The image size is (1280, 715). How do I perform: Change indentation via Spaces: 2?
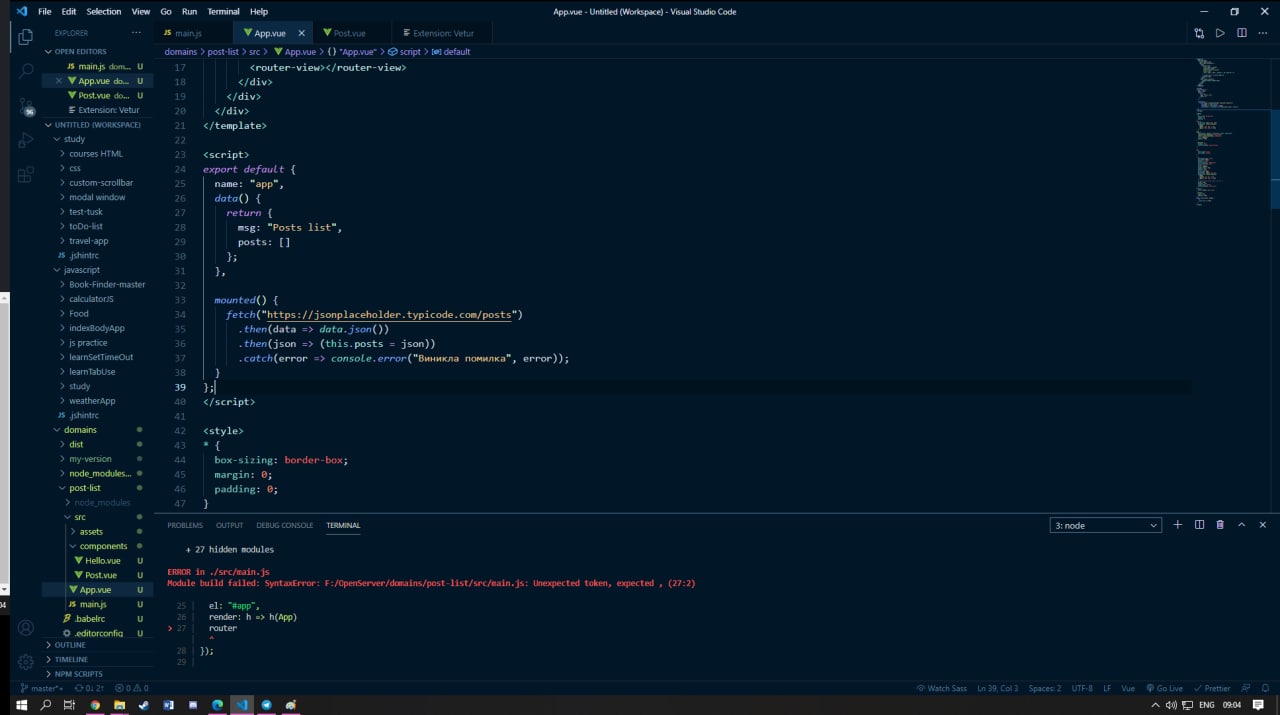click(1045, 688)
